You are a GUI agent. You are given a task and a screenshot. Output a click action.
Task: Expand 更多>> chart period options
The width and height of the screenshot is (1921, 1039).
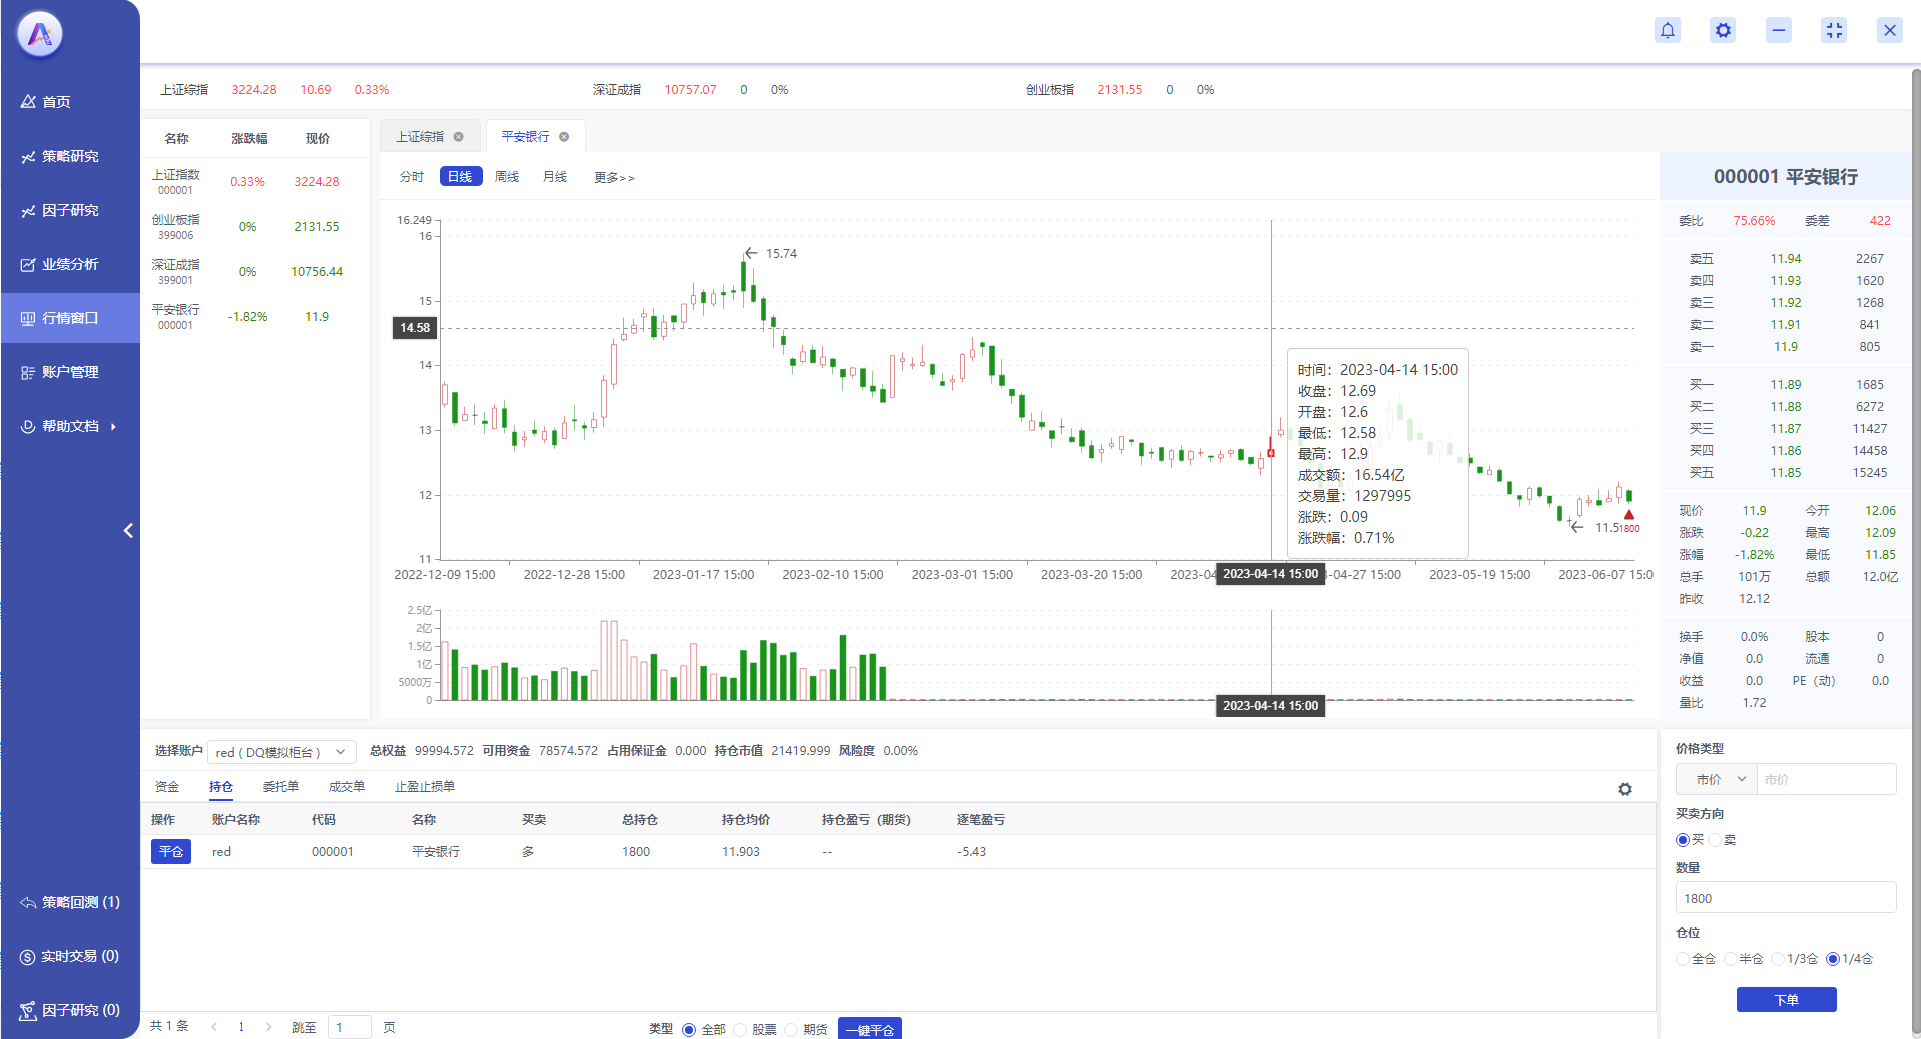pyautogui.click(x=614, y=177)
